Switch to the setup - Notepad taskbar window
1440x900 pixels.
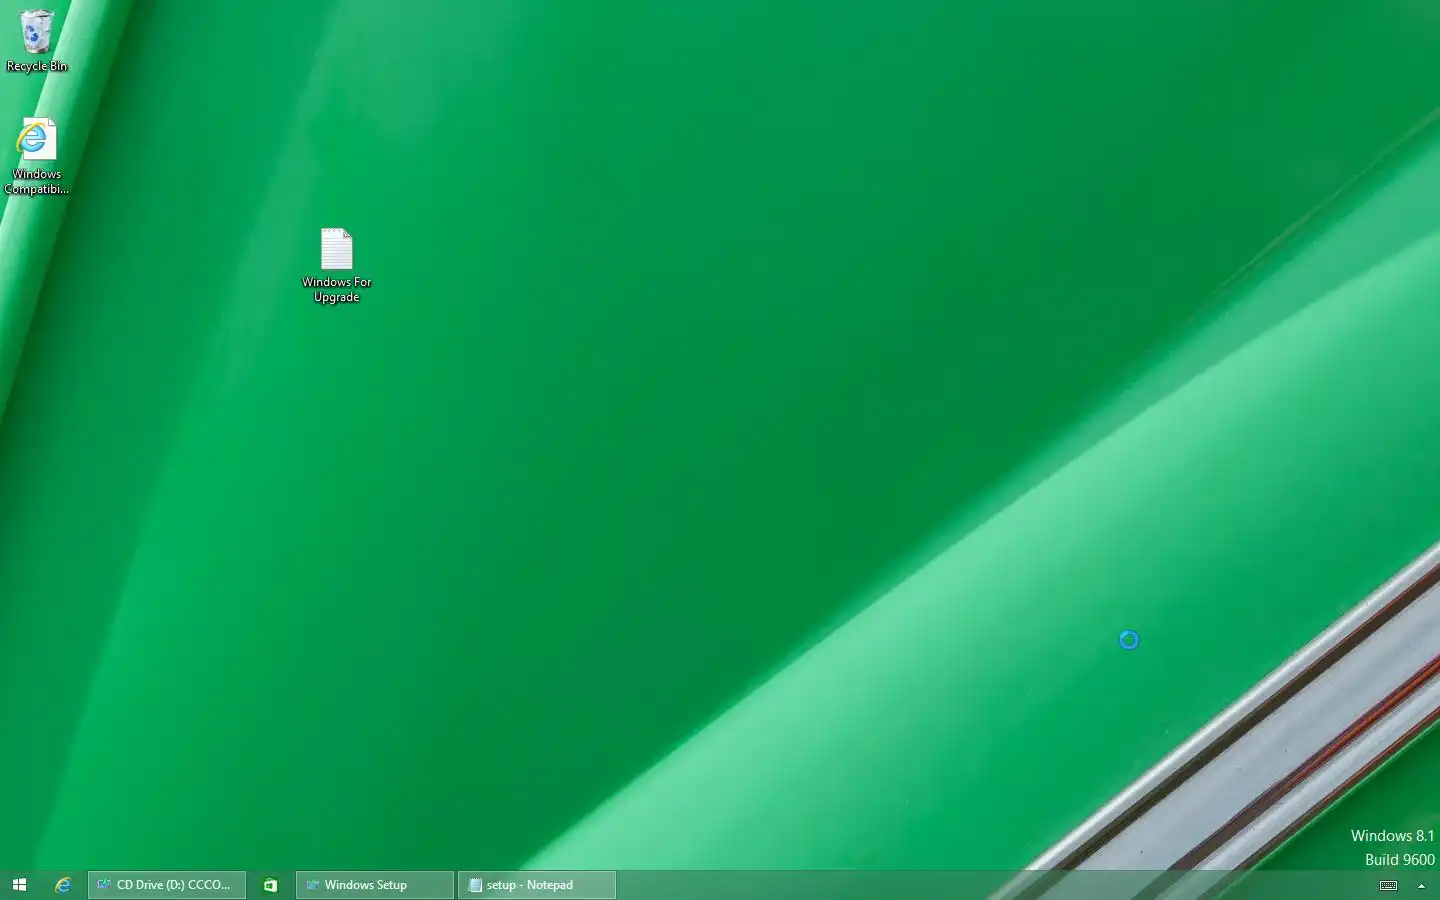click(537, 885)
